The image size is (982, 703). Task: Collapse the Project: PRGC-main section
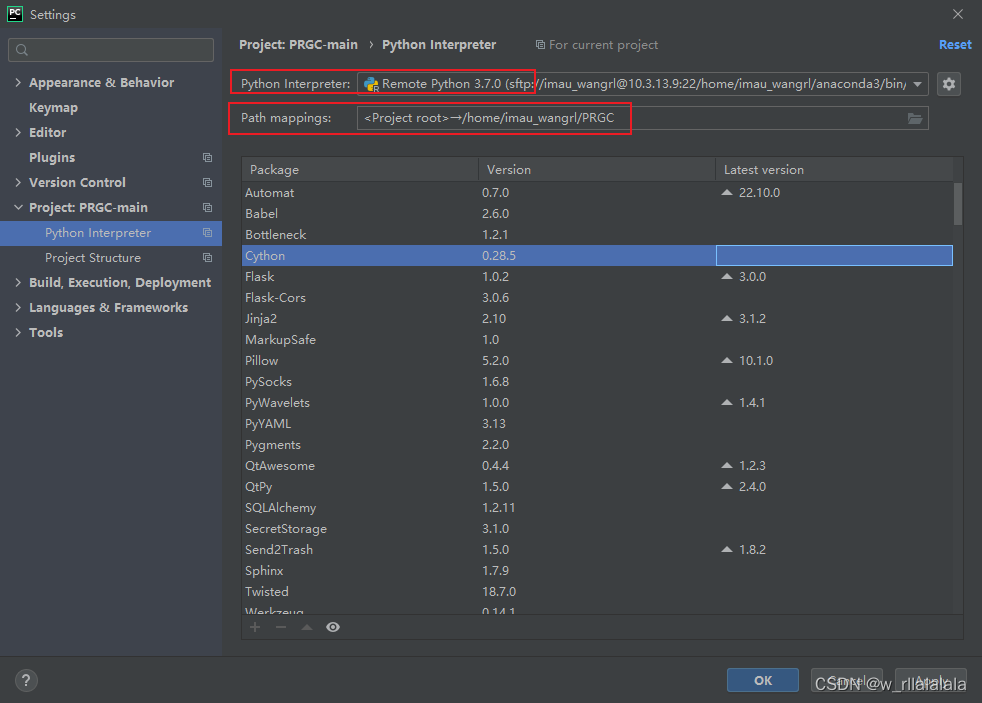pyautogui.click(x=18, y=208)
